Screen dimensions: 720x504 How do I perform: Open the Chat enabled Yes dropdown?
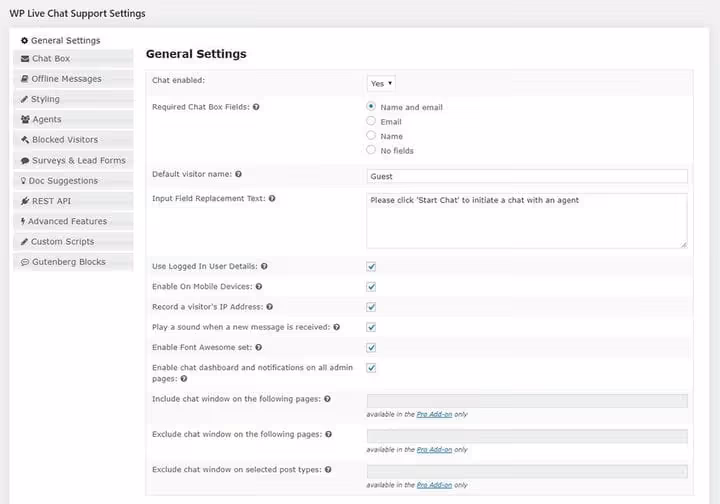tap(381, 84)
